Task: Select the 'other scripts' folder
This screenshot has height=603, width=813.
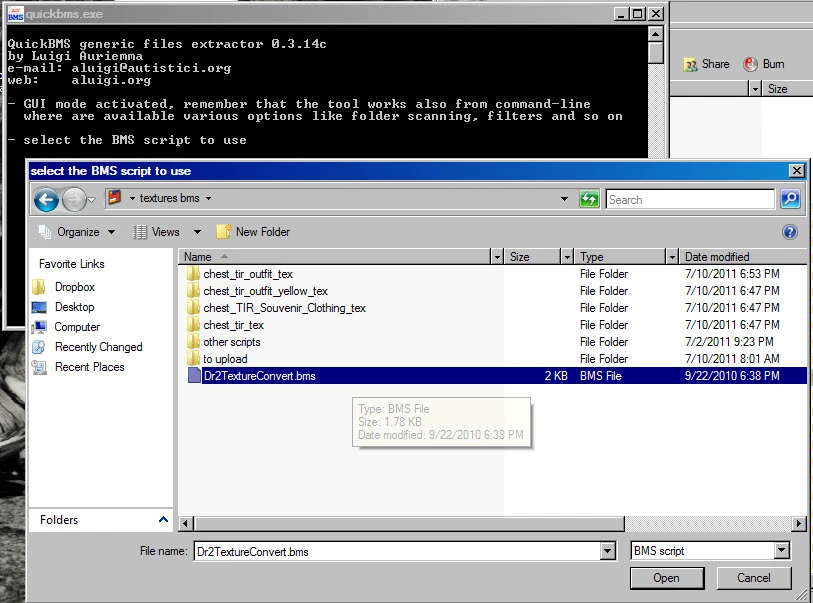Action: point(232,342)
